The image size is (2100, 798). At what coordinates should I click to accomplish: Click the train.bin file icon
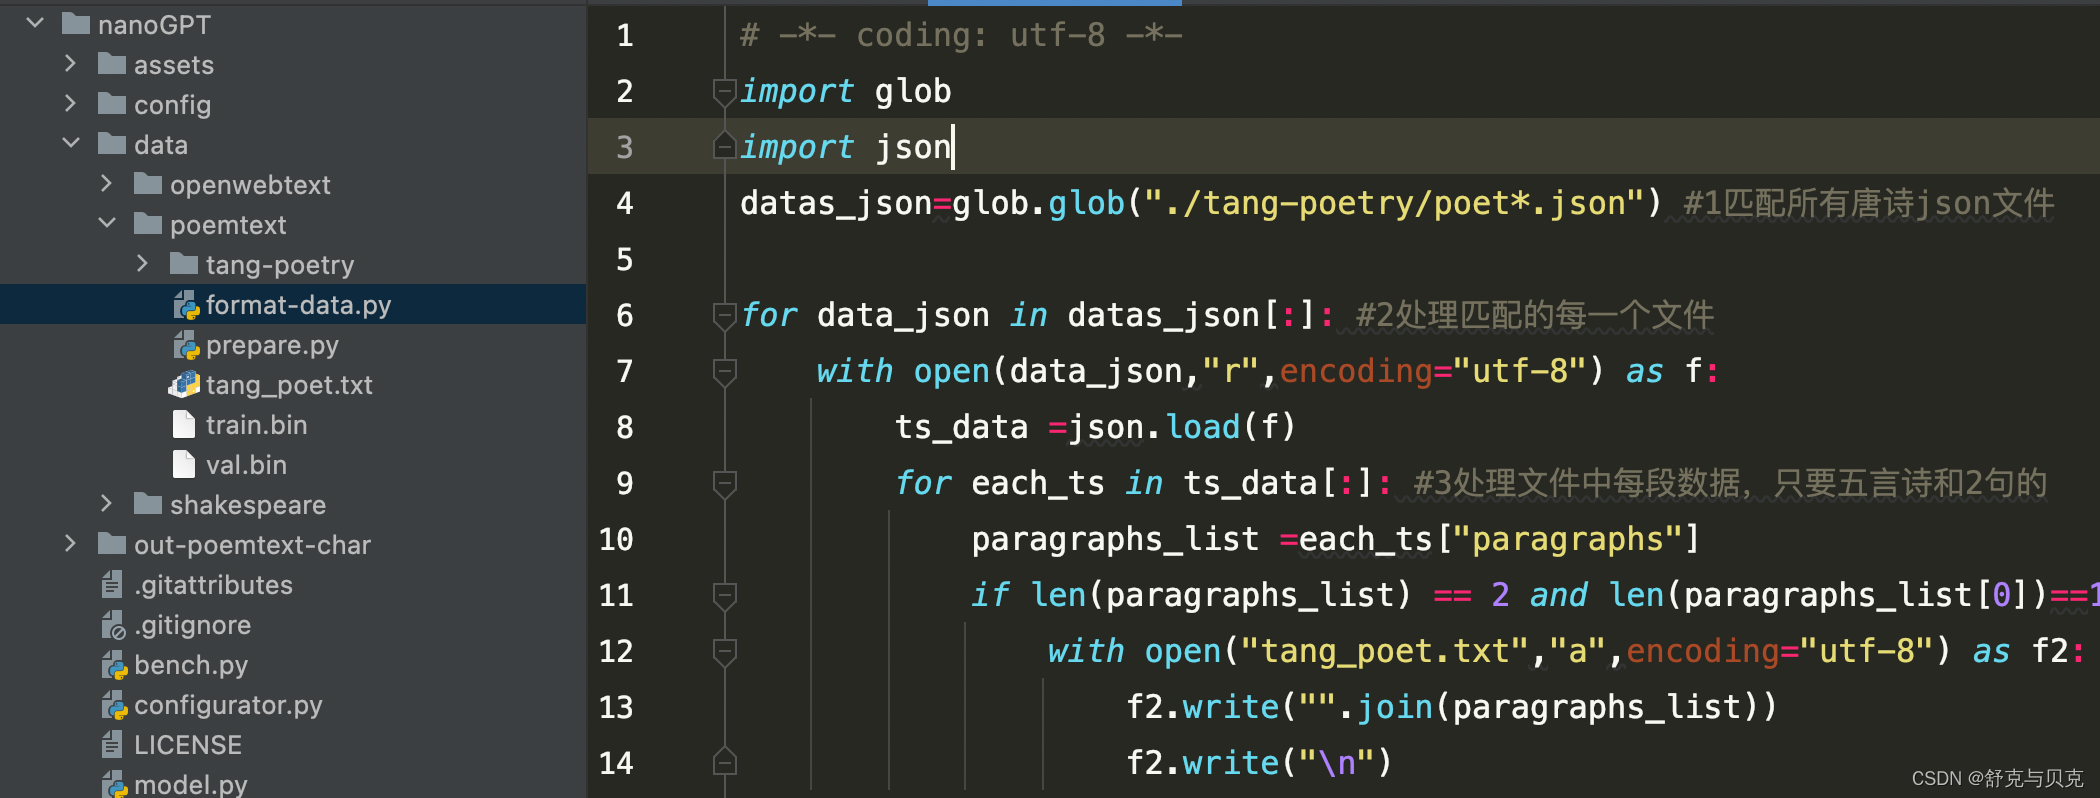[x=184, y=424]
